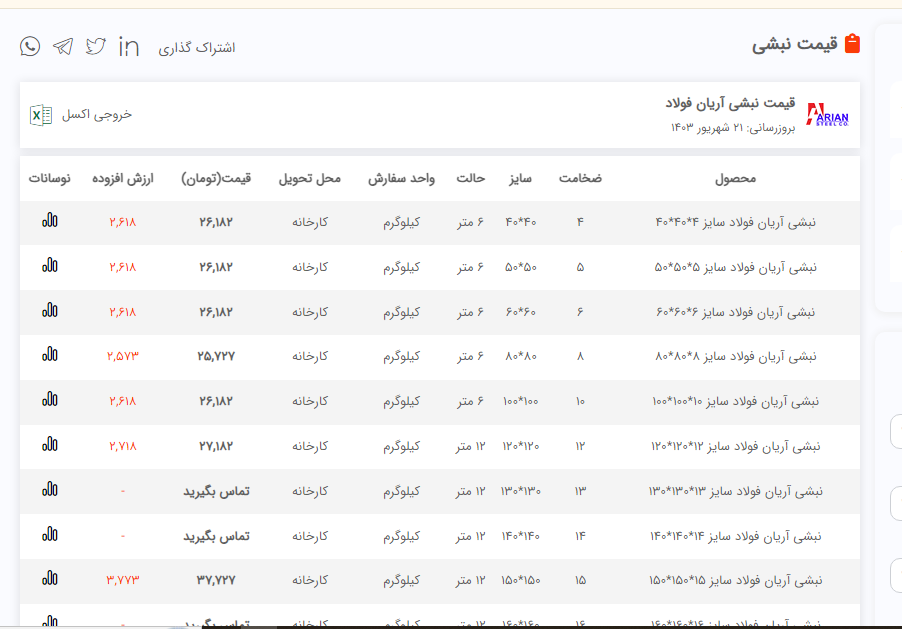This screenshot has width=902, height=629.
Task: Click the Excel export icon
Action: (41, 115)
